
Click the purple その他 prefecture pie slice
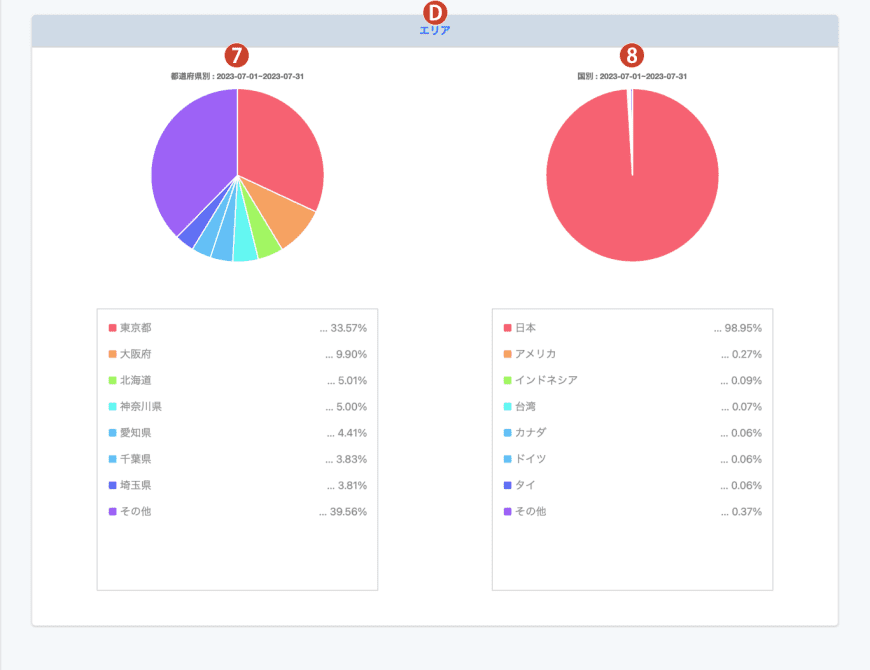point(190,165)
